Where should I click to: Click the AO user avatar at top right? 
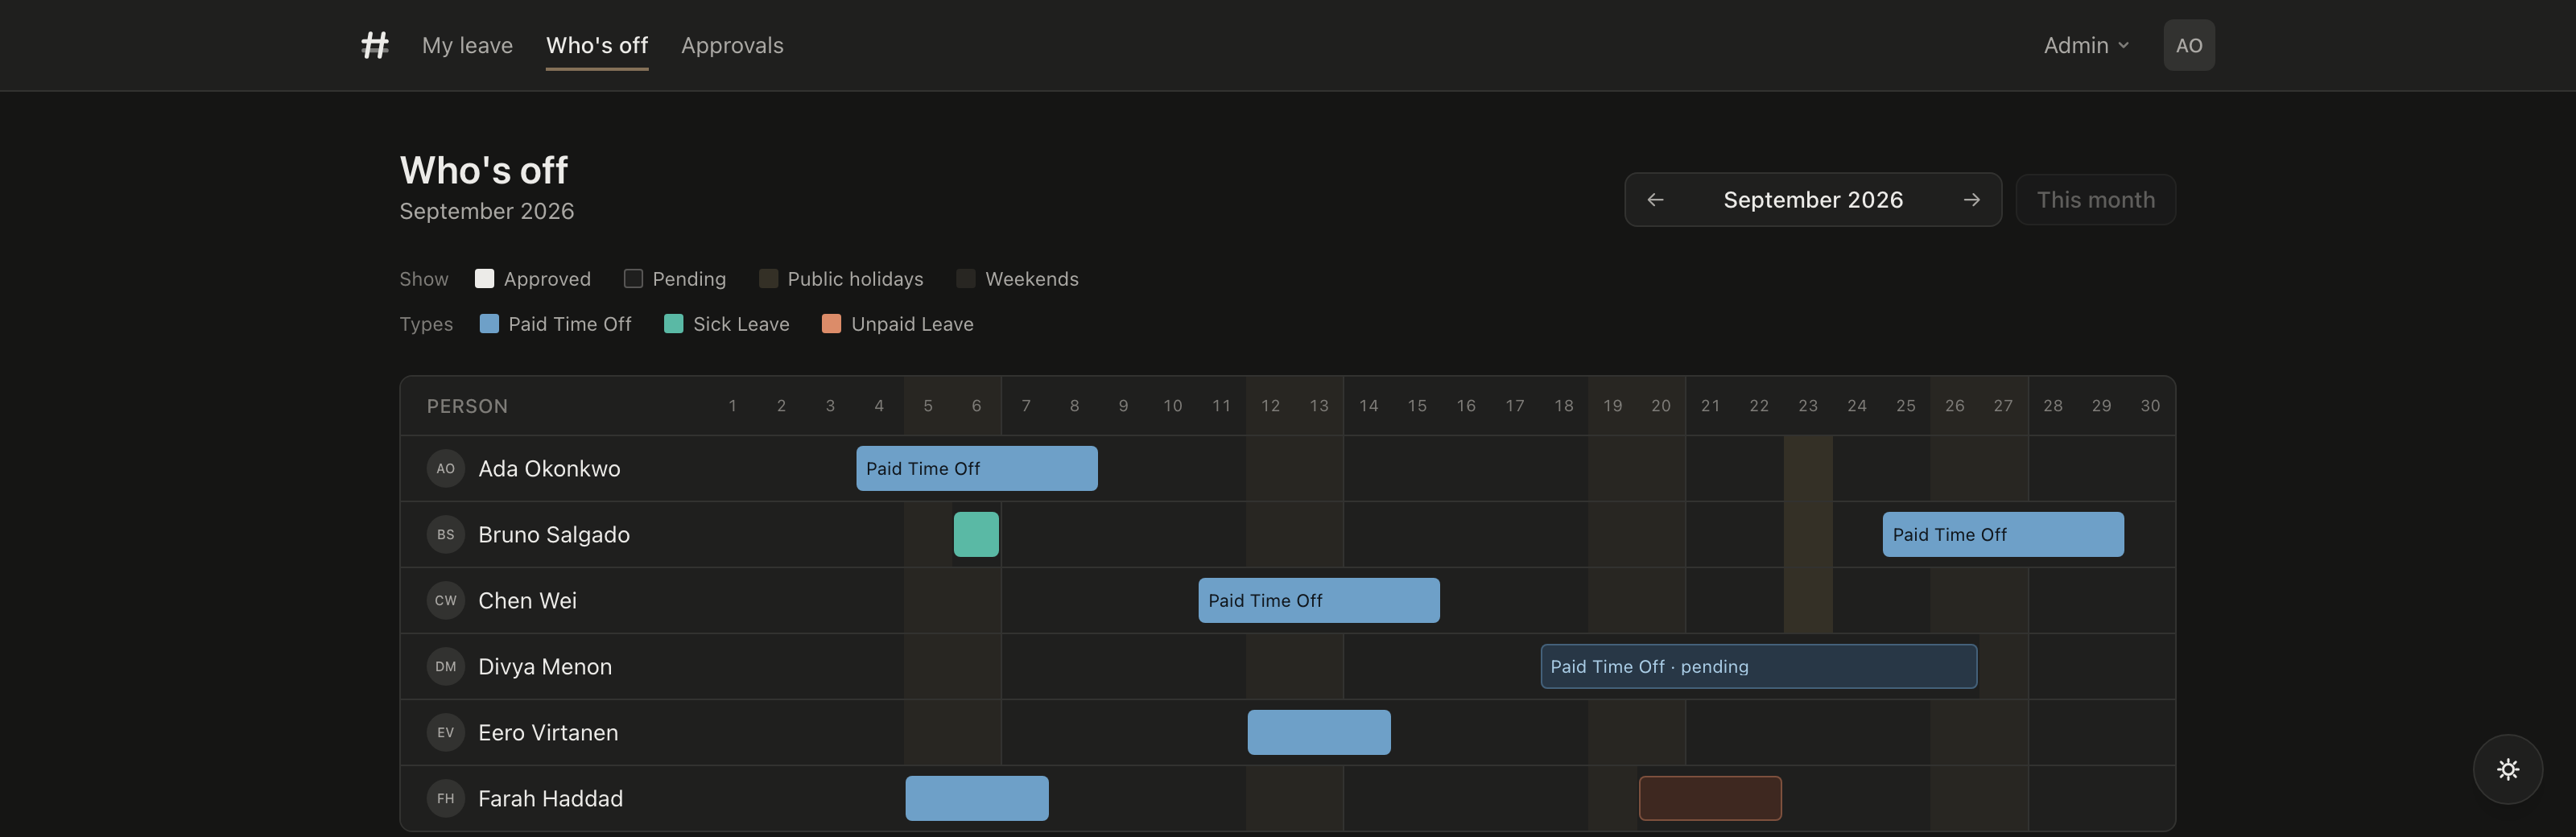point(2189,45)
